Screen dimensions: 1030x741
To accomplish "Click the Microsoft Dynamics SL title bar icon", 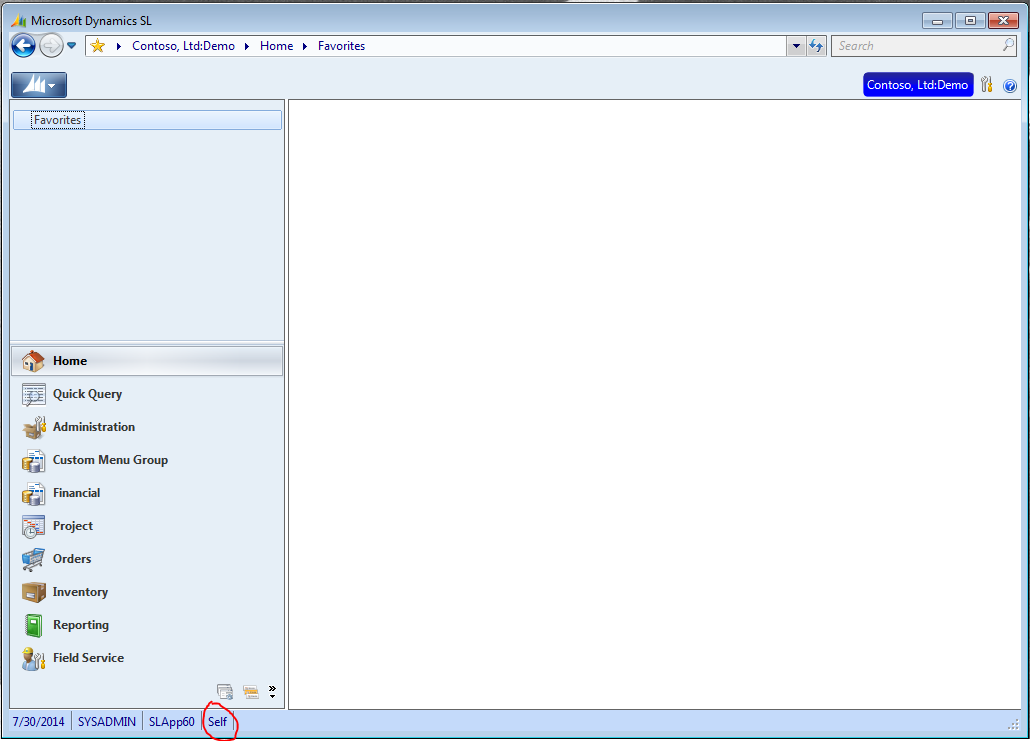I will 19,20.
